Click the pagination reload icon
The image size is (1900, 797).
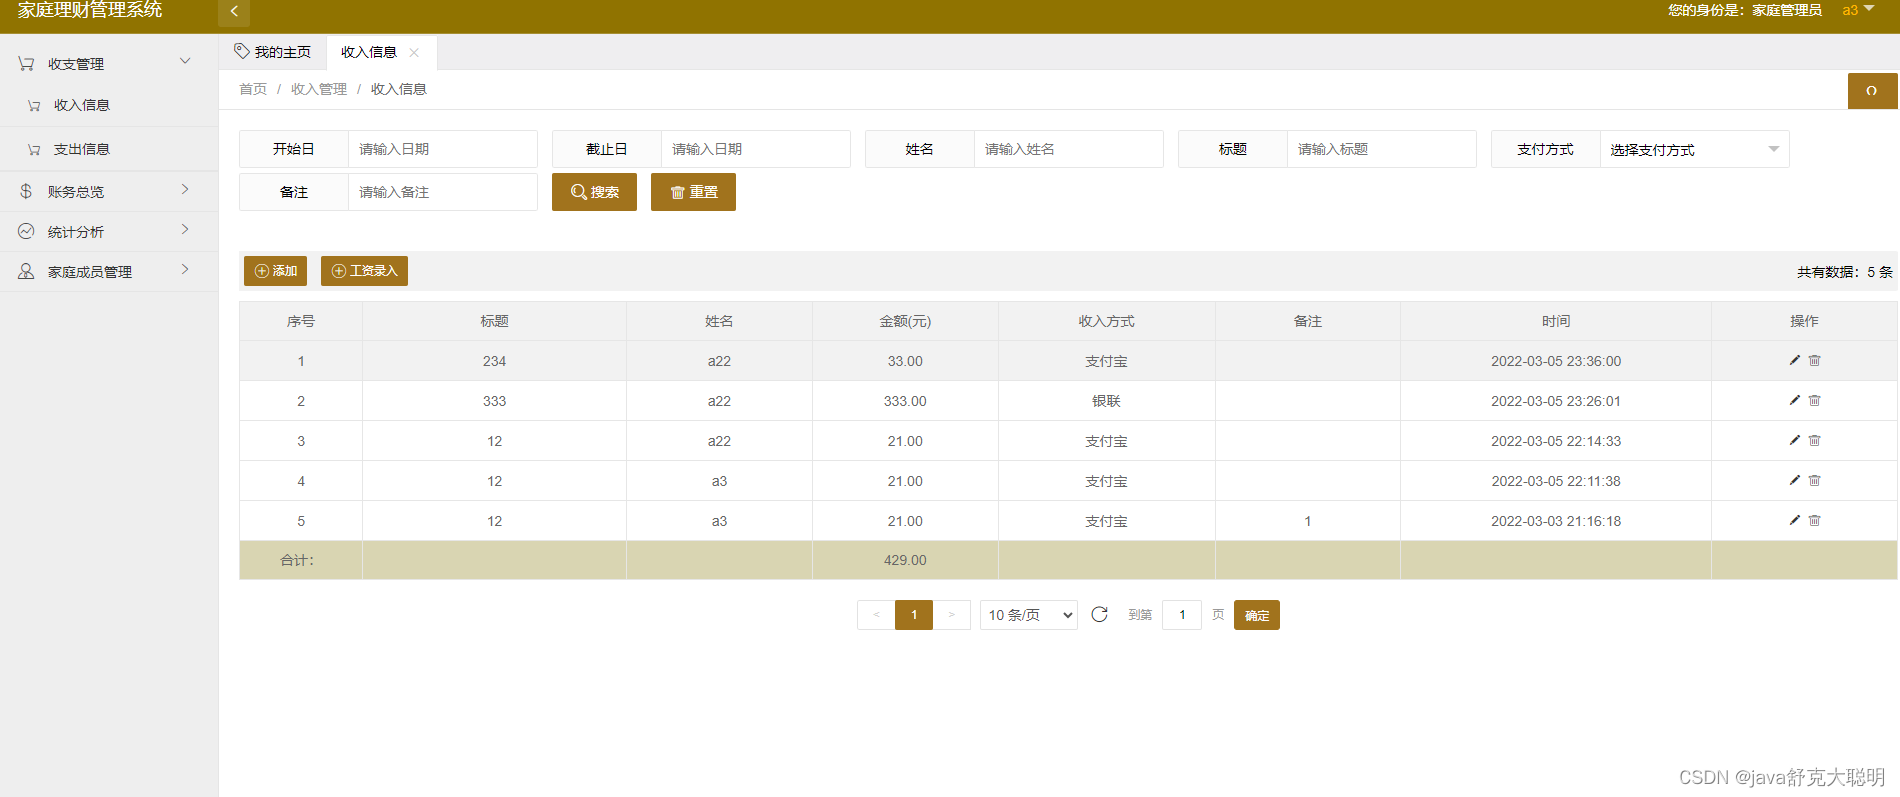(1099, 614)
